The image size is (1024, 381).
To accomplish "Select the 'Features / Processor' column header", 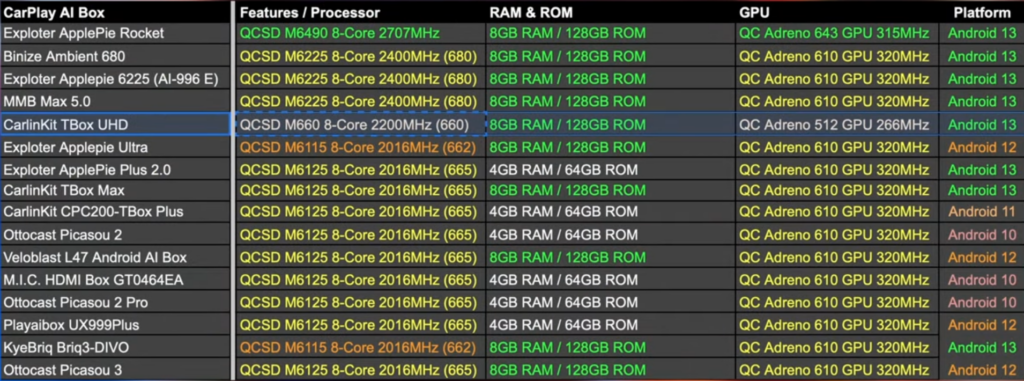I will coord(360,12).
